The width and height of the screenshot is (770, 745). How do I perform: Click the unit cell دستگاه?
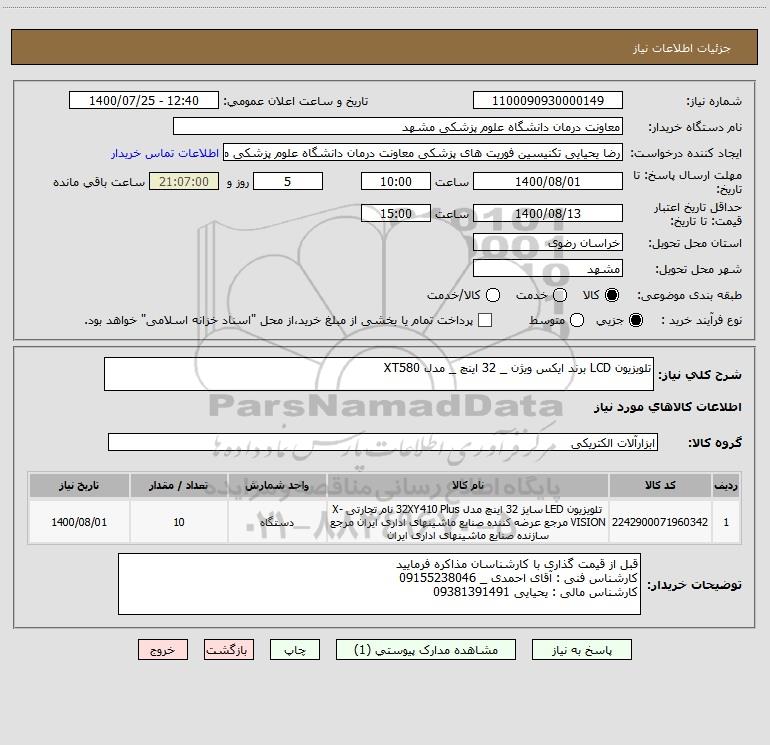pos(277,522)
